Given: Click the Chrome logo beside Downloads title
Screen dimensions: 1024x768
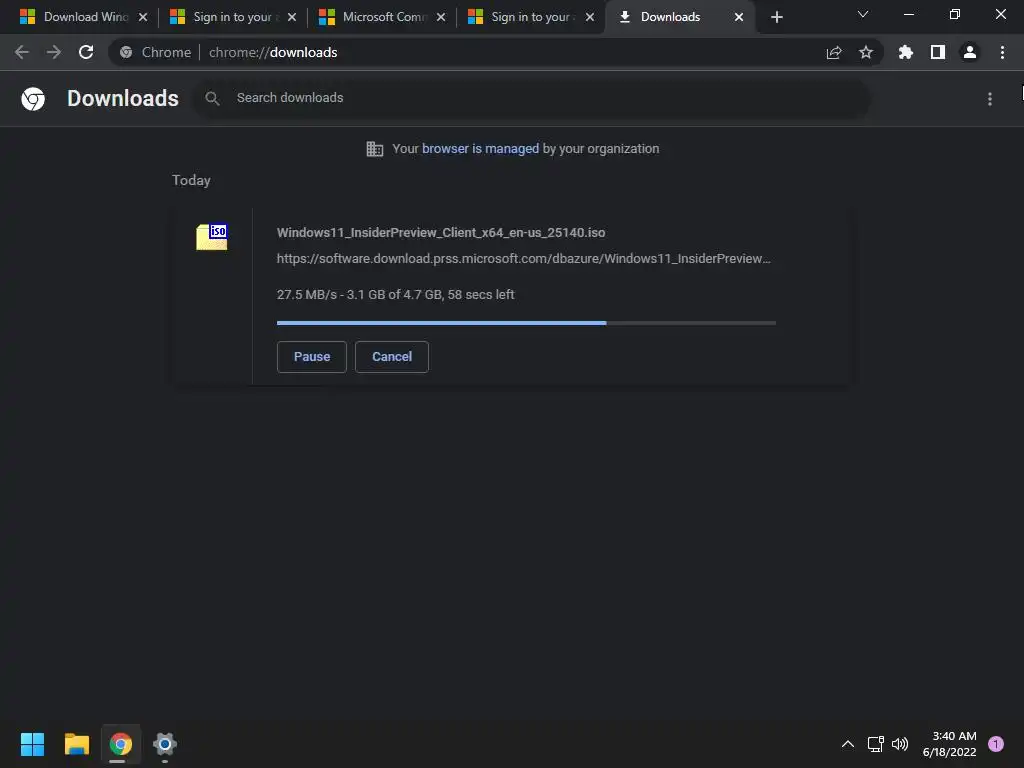Looking at the screenshot, I should coord(33,99).
